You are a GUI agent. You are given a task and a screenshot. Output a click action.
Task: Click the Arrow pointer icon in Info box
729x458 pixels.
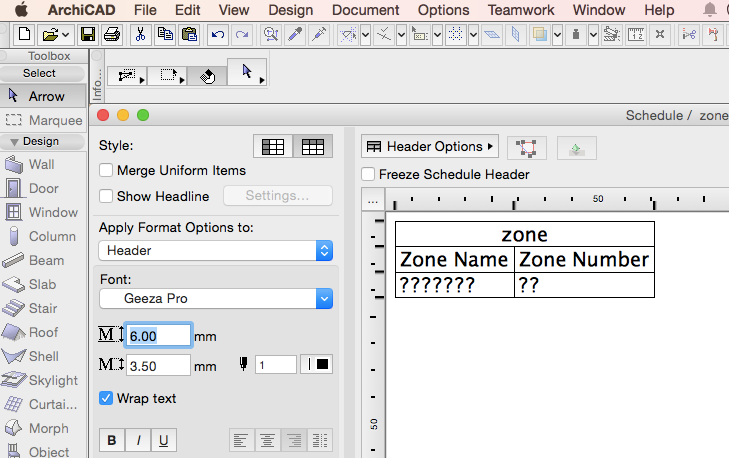coord(247,72)
